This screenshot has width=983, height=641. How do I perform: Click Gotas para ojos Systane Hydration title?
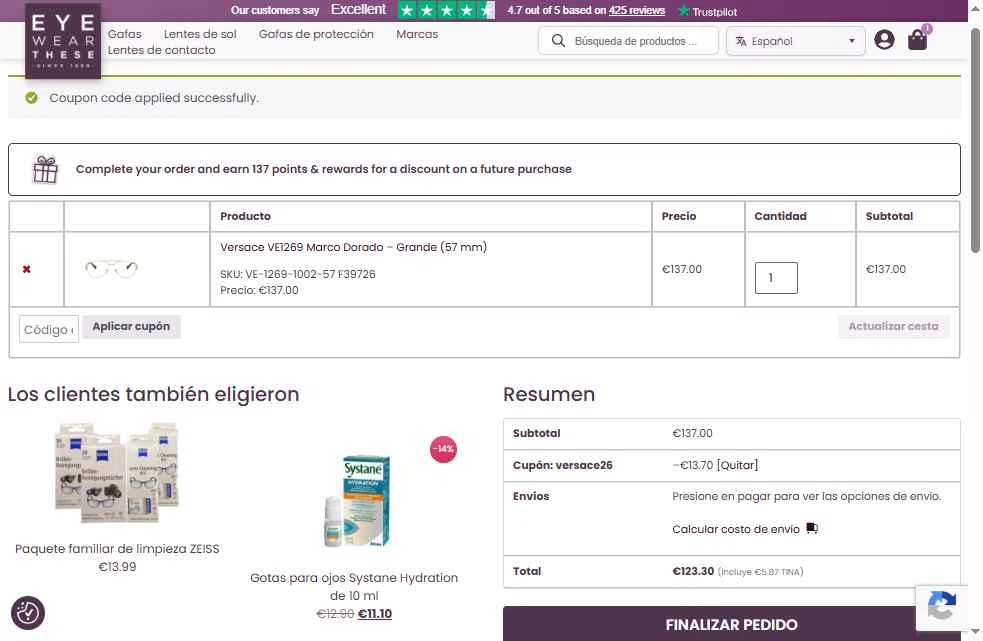click(x=354, y=586)
